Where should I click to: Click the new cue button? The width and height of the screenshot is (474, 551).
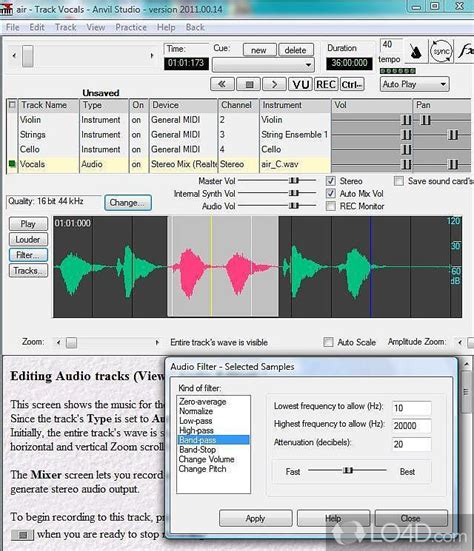[259, 50]
